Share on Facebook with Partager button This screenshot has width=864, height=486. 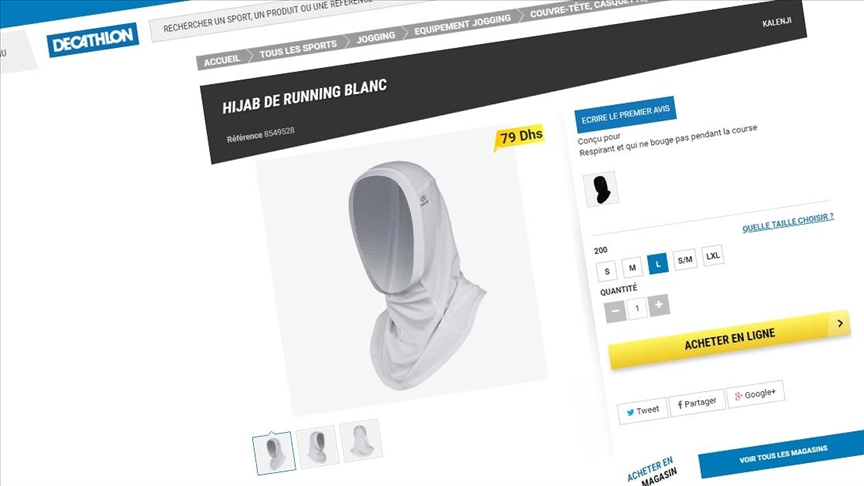pyautogui.click(x=697, y=402)
